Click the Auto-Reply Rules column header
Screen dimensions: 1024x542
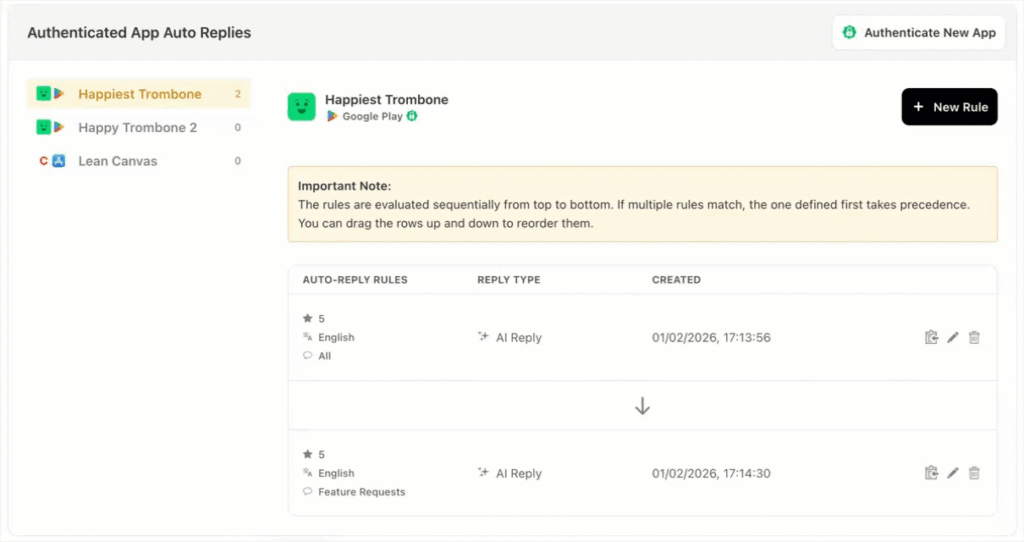(355, 280)
